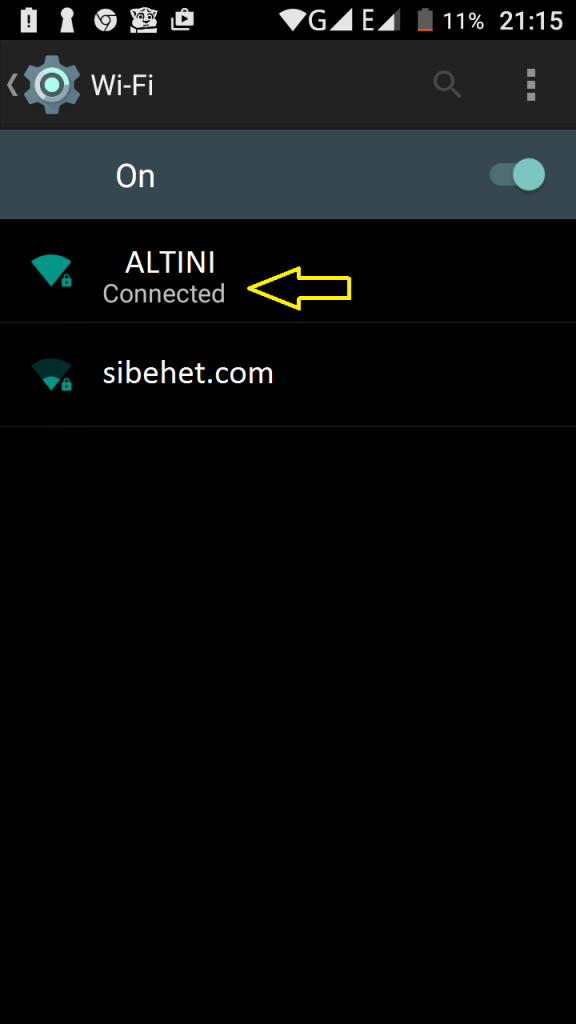Tap the ALTINI signal strength icon
Viewport: 576px width, 1024px height.
[x=52, y=270]
